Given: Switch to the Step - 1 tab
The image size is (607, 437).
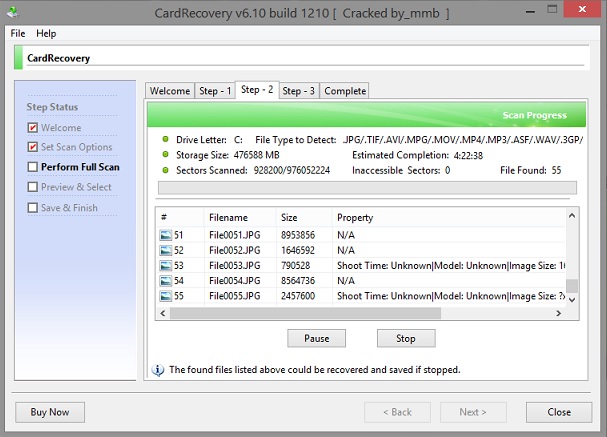Looking at the screenshot, I should pyautogui.click(x=215, y=91).
